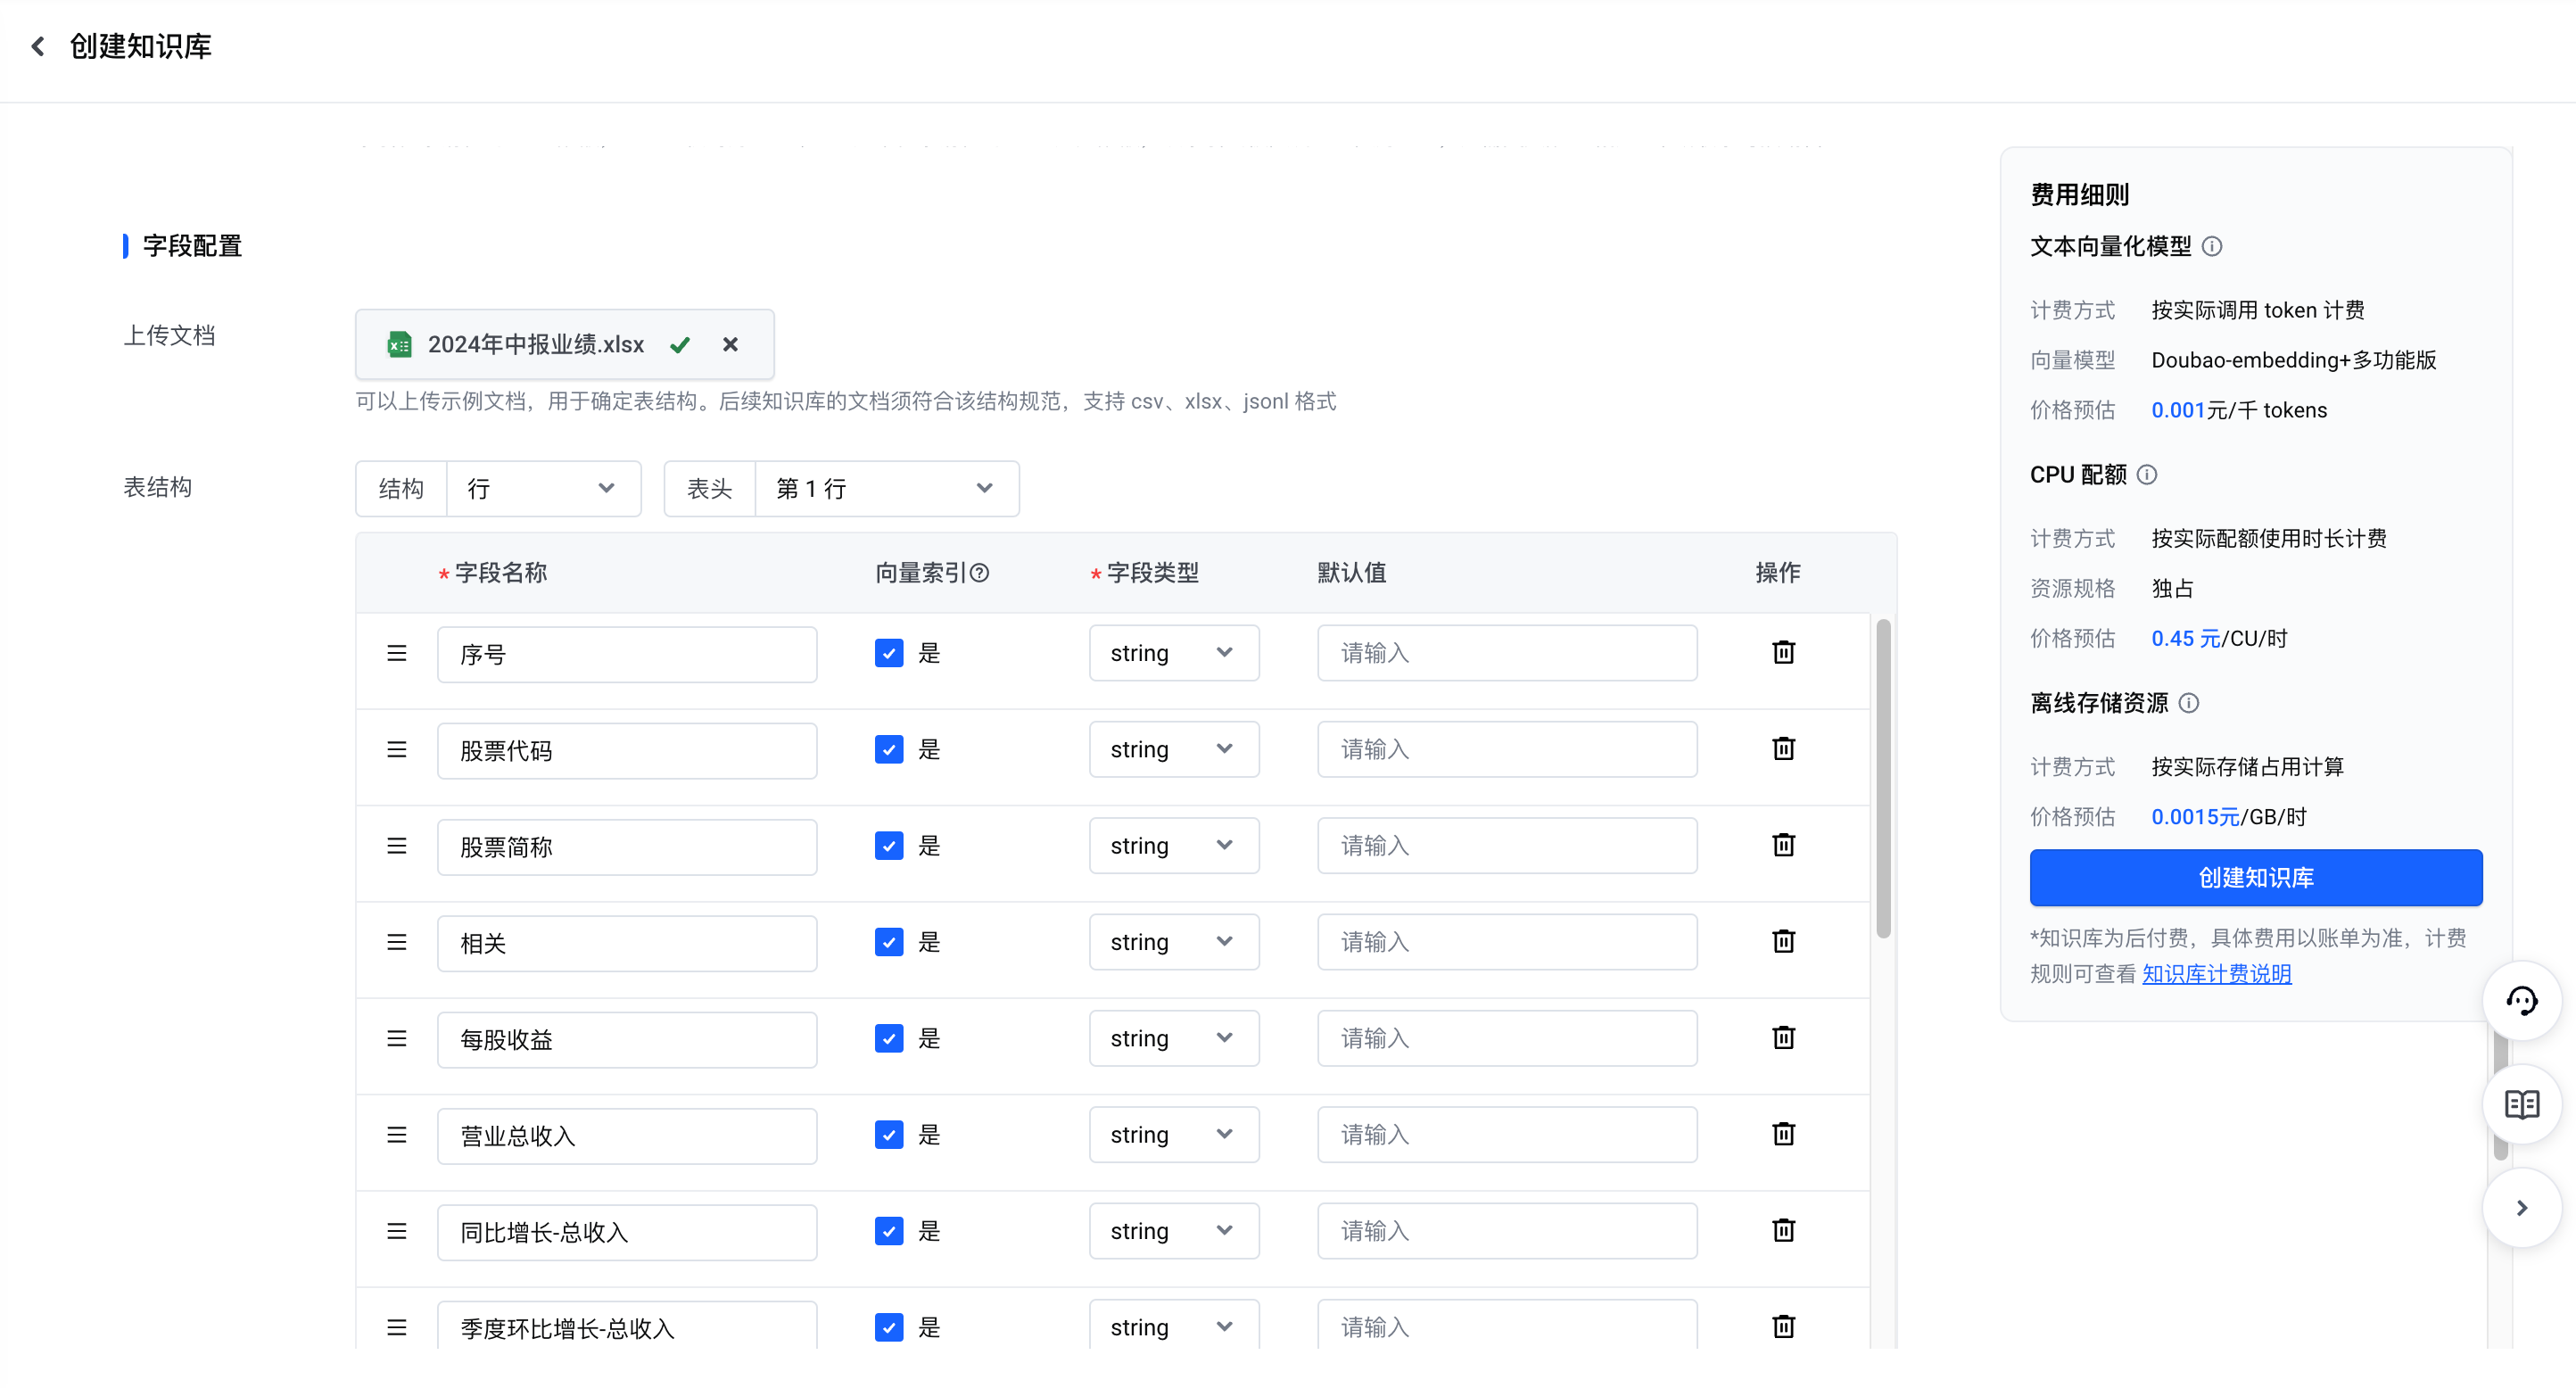Delete the 相关 field row
Viewport: 2576px width, 1388px height.
coord(1783,941)
